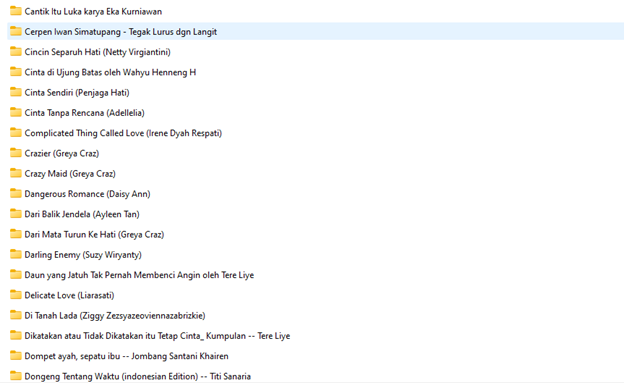Select the folder icon beside Cantik Itu Luka
This screenshot has height=383, width=624.
[16, 11]
